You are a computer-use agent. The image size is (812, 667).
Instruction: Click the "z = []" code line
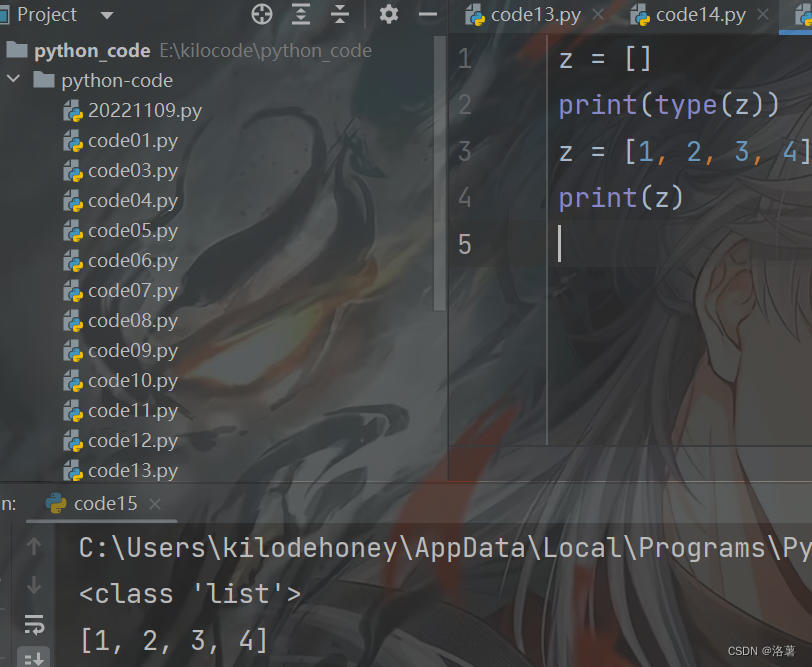[604, 59]
